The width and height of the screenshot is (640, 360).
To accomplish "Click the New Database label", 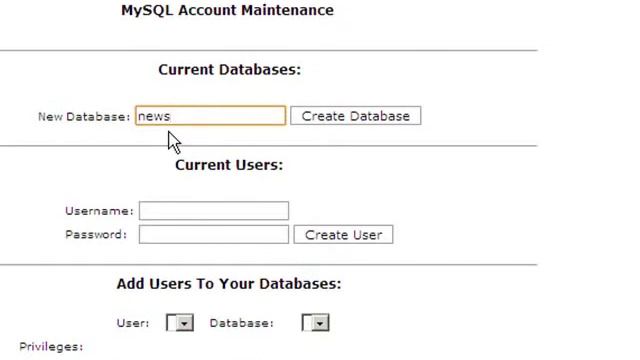I will click(84, 117).
